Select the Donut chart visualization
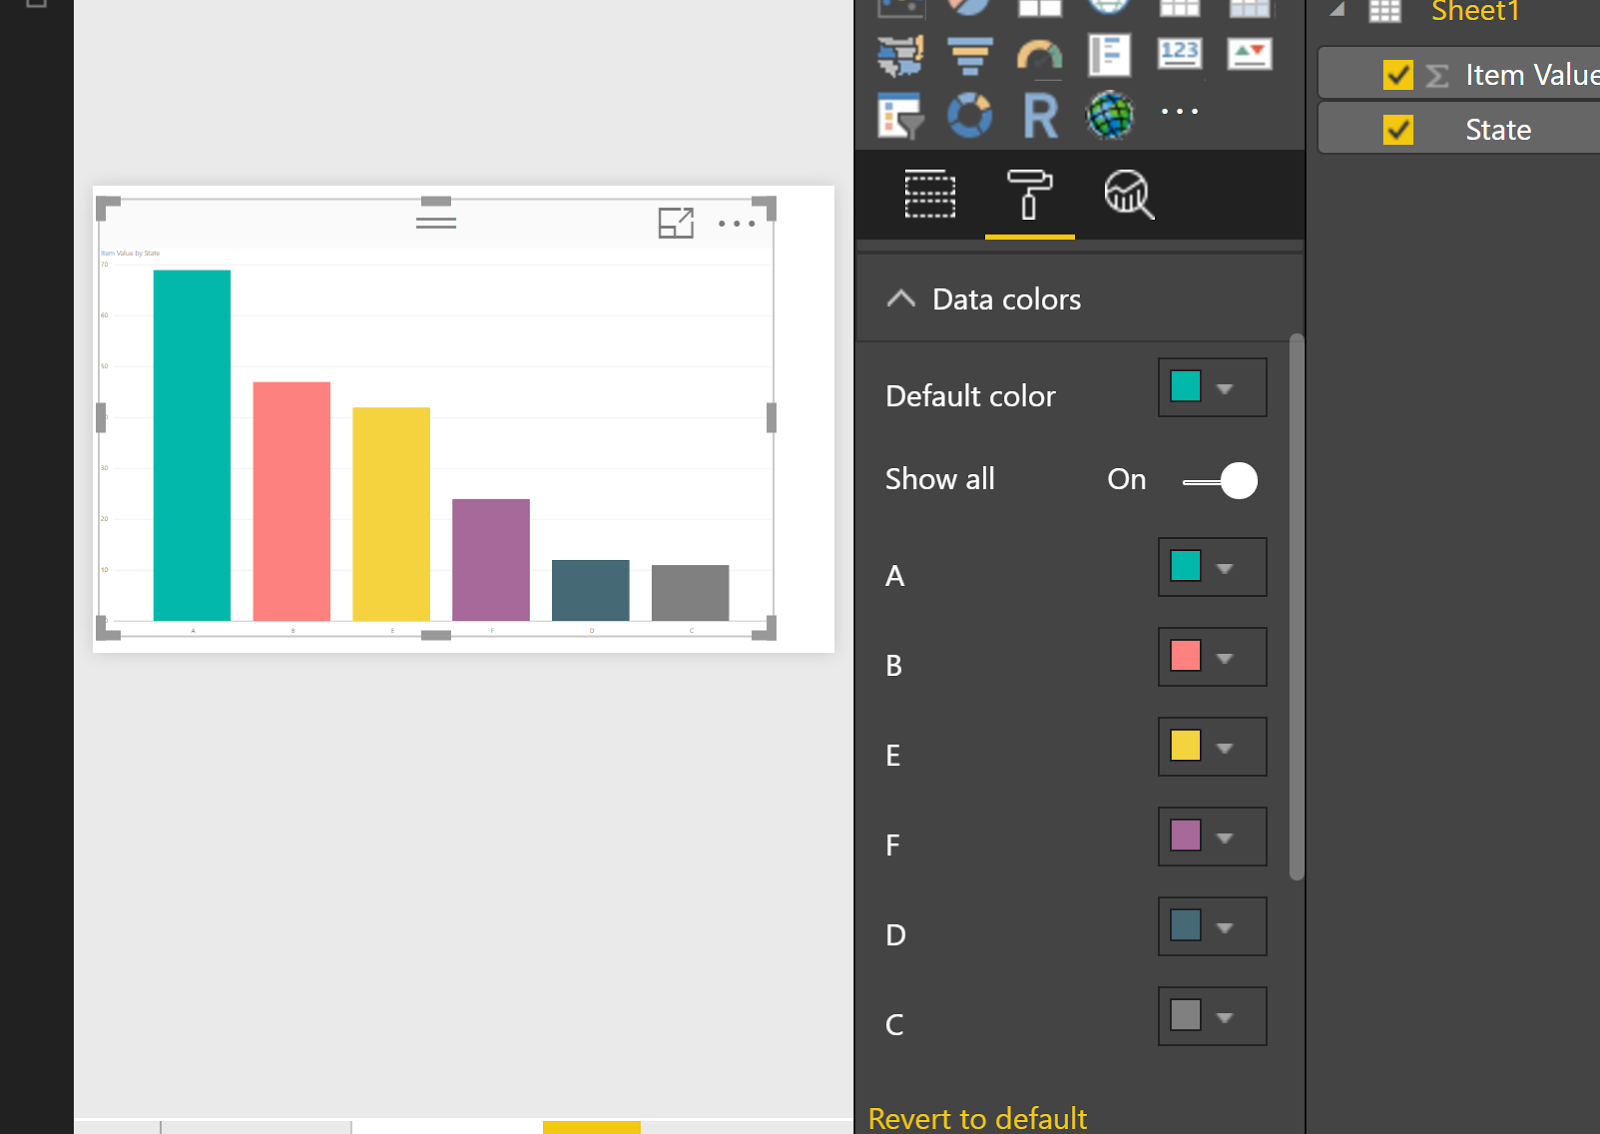1600x1134 pixels. [971, 113]
